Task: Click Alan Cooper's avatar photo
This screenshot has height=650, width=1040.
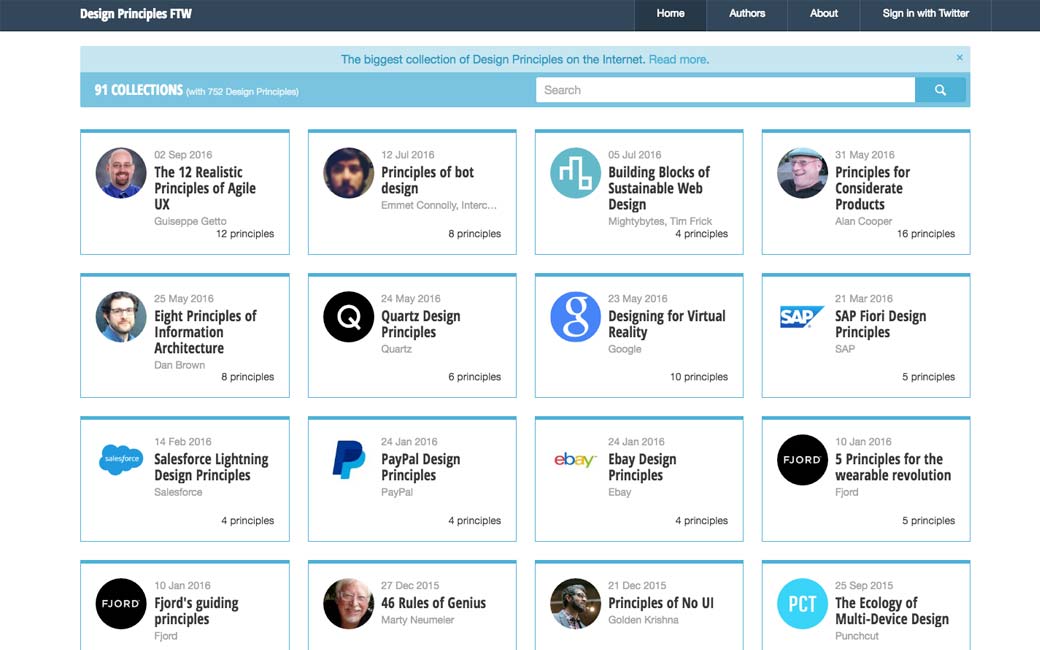Action: (x=802, y=173)
